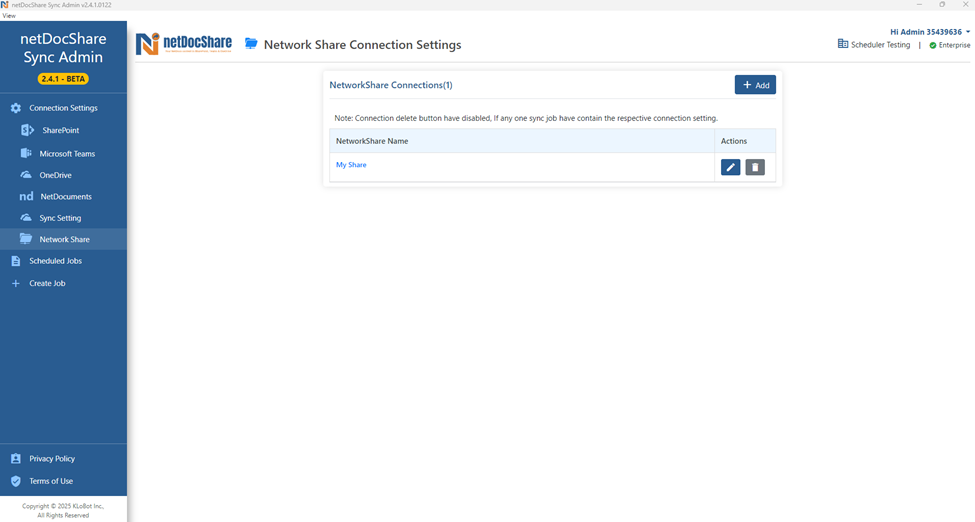Click the Microsoft Teams icon in sidebar

pos(26,153)
